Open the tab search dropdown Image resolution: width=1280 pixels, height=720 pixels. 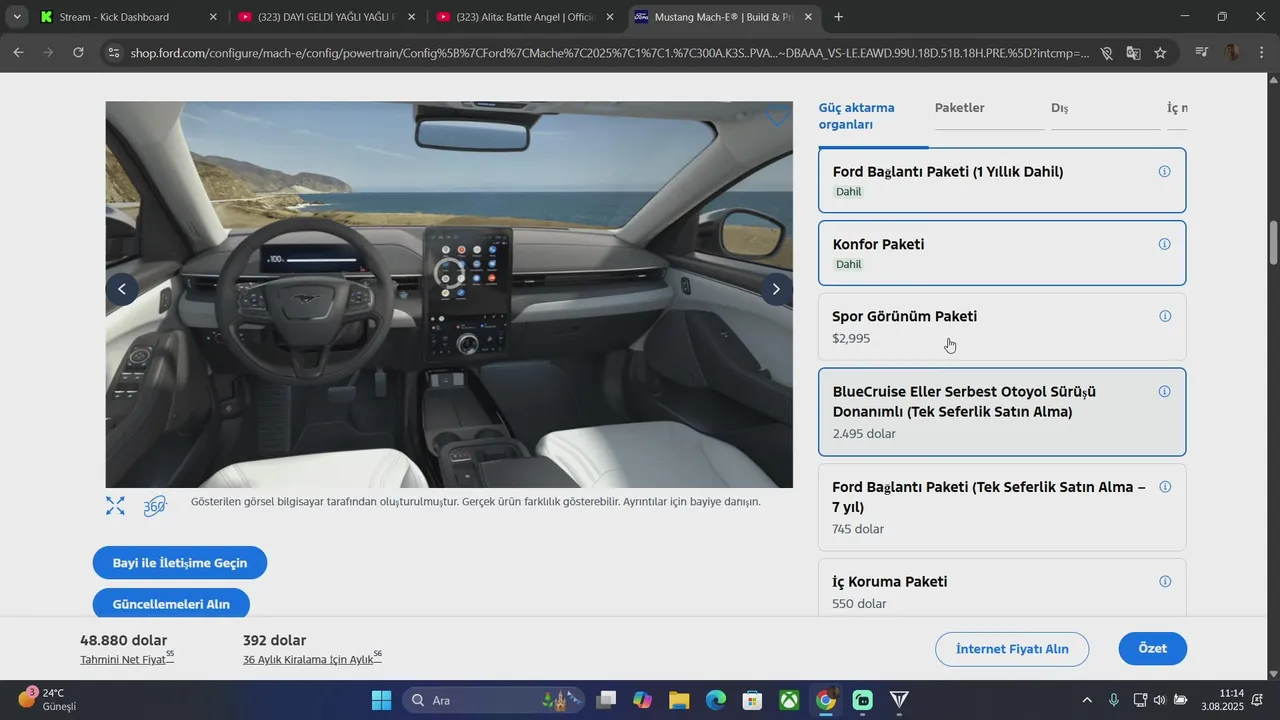coord(17,17)
